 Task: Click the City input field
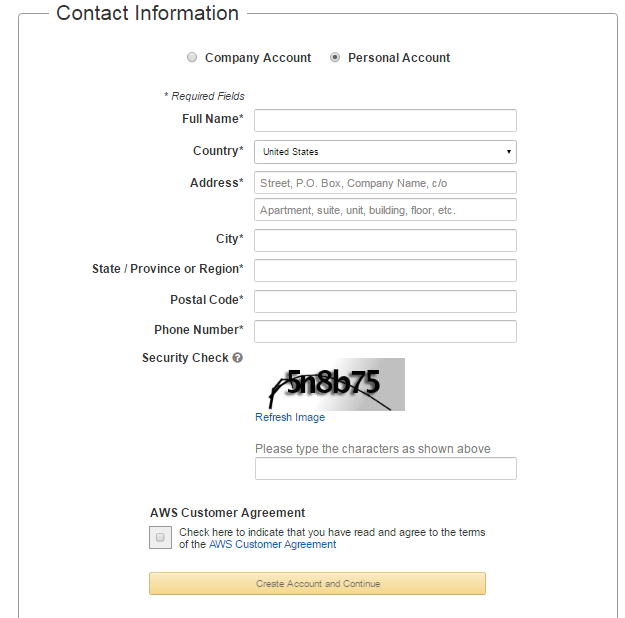click(385, 240)
